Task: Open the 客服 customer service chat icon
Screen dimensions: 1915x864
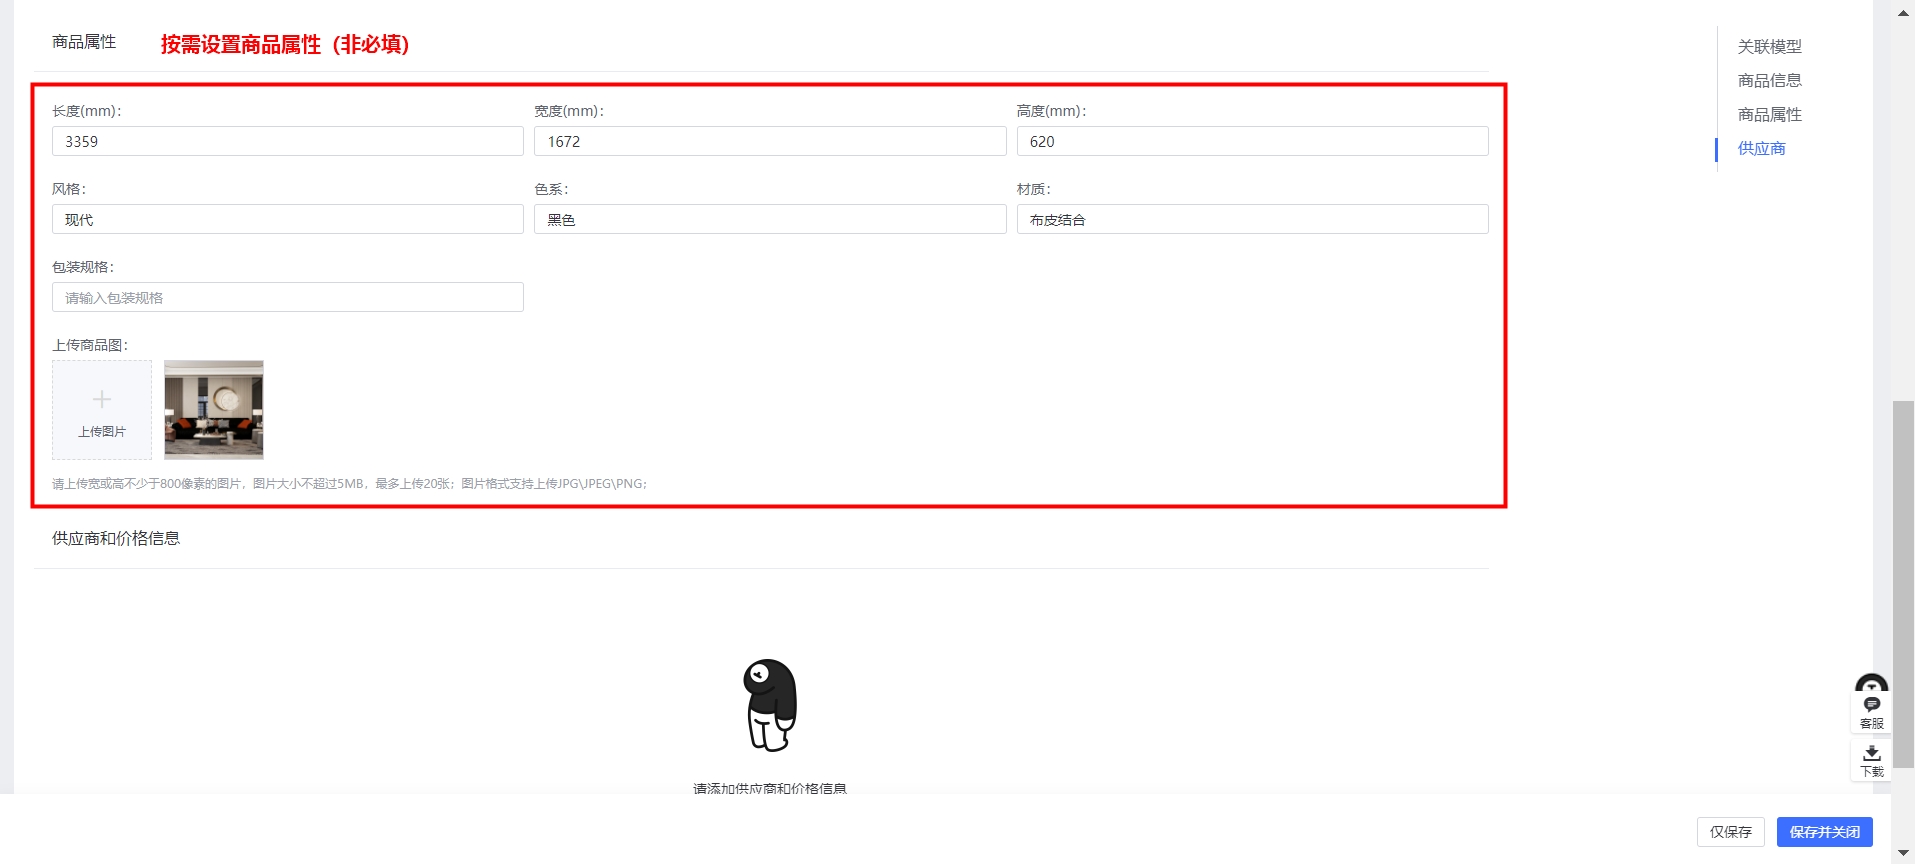Action: point(1871,712)
